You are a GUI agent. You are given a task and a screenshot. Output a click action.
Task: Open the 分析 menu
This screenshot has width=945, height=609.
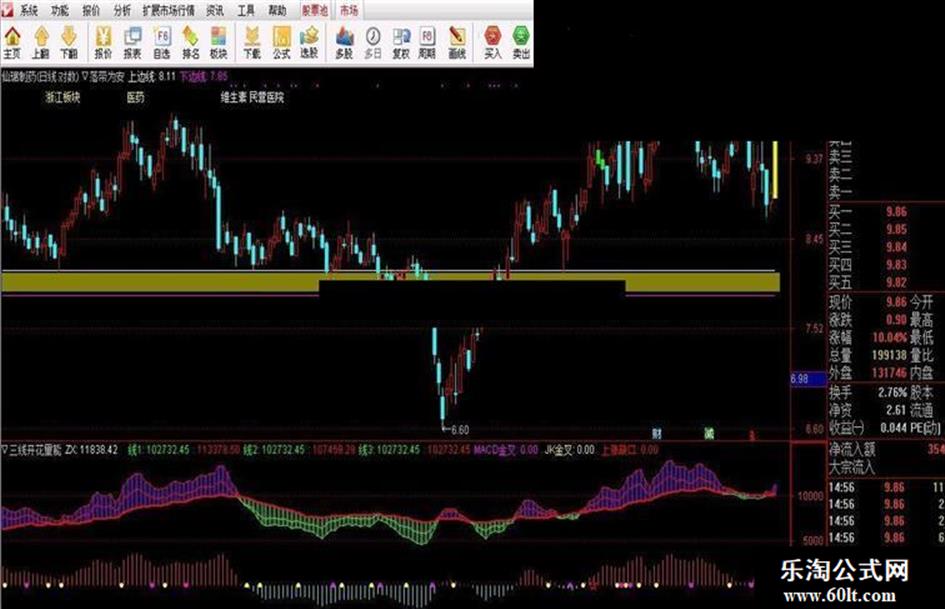(x=122, y=10)
